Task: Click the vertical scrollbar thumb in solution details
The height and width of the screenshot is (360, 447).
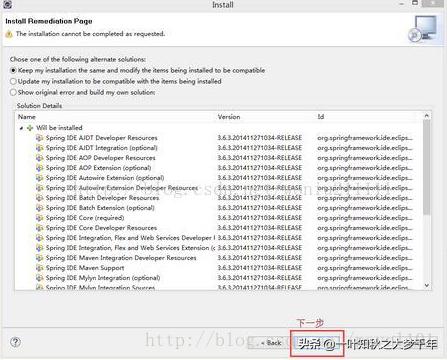Action: coord(427,167)
